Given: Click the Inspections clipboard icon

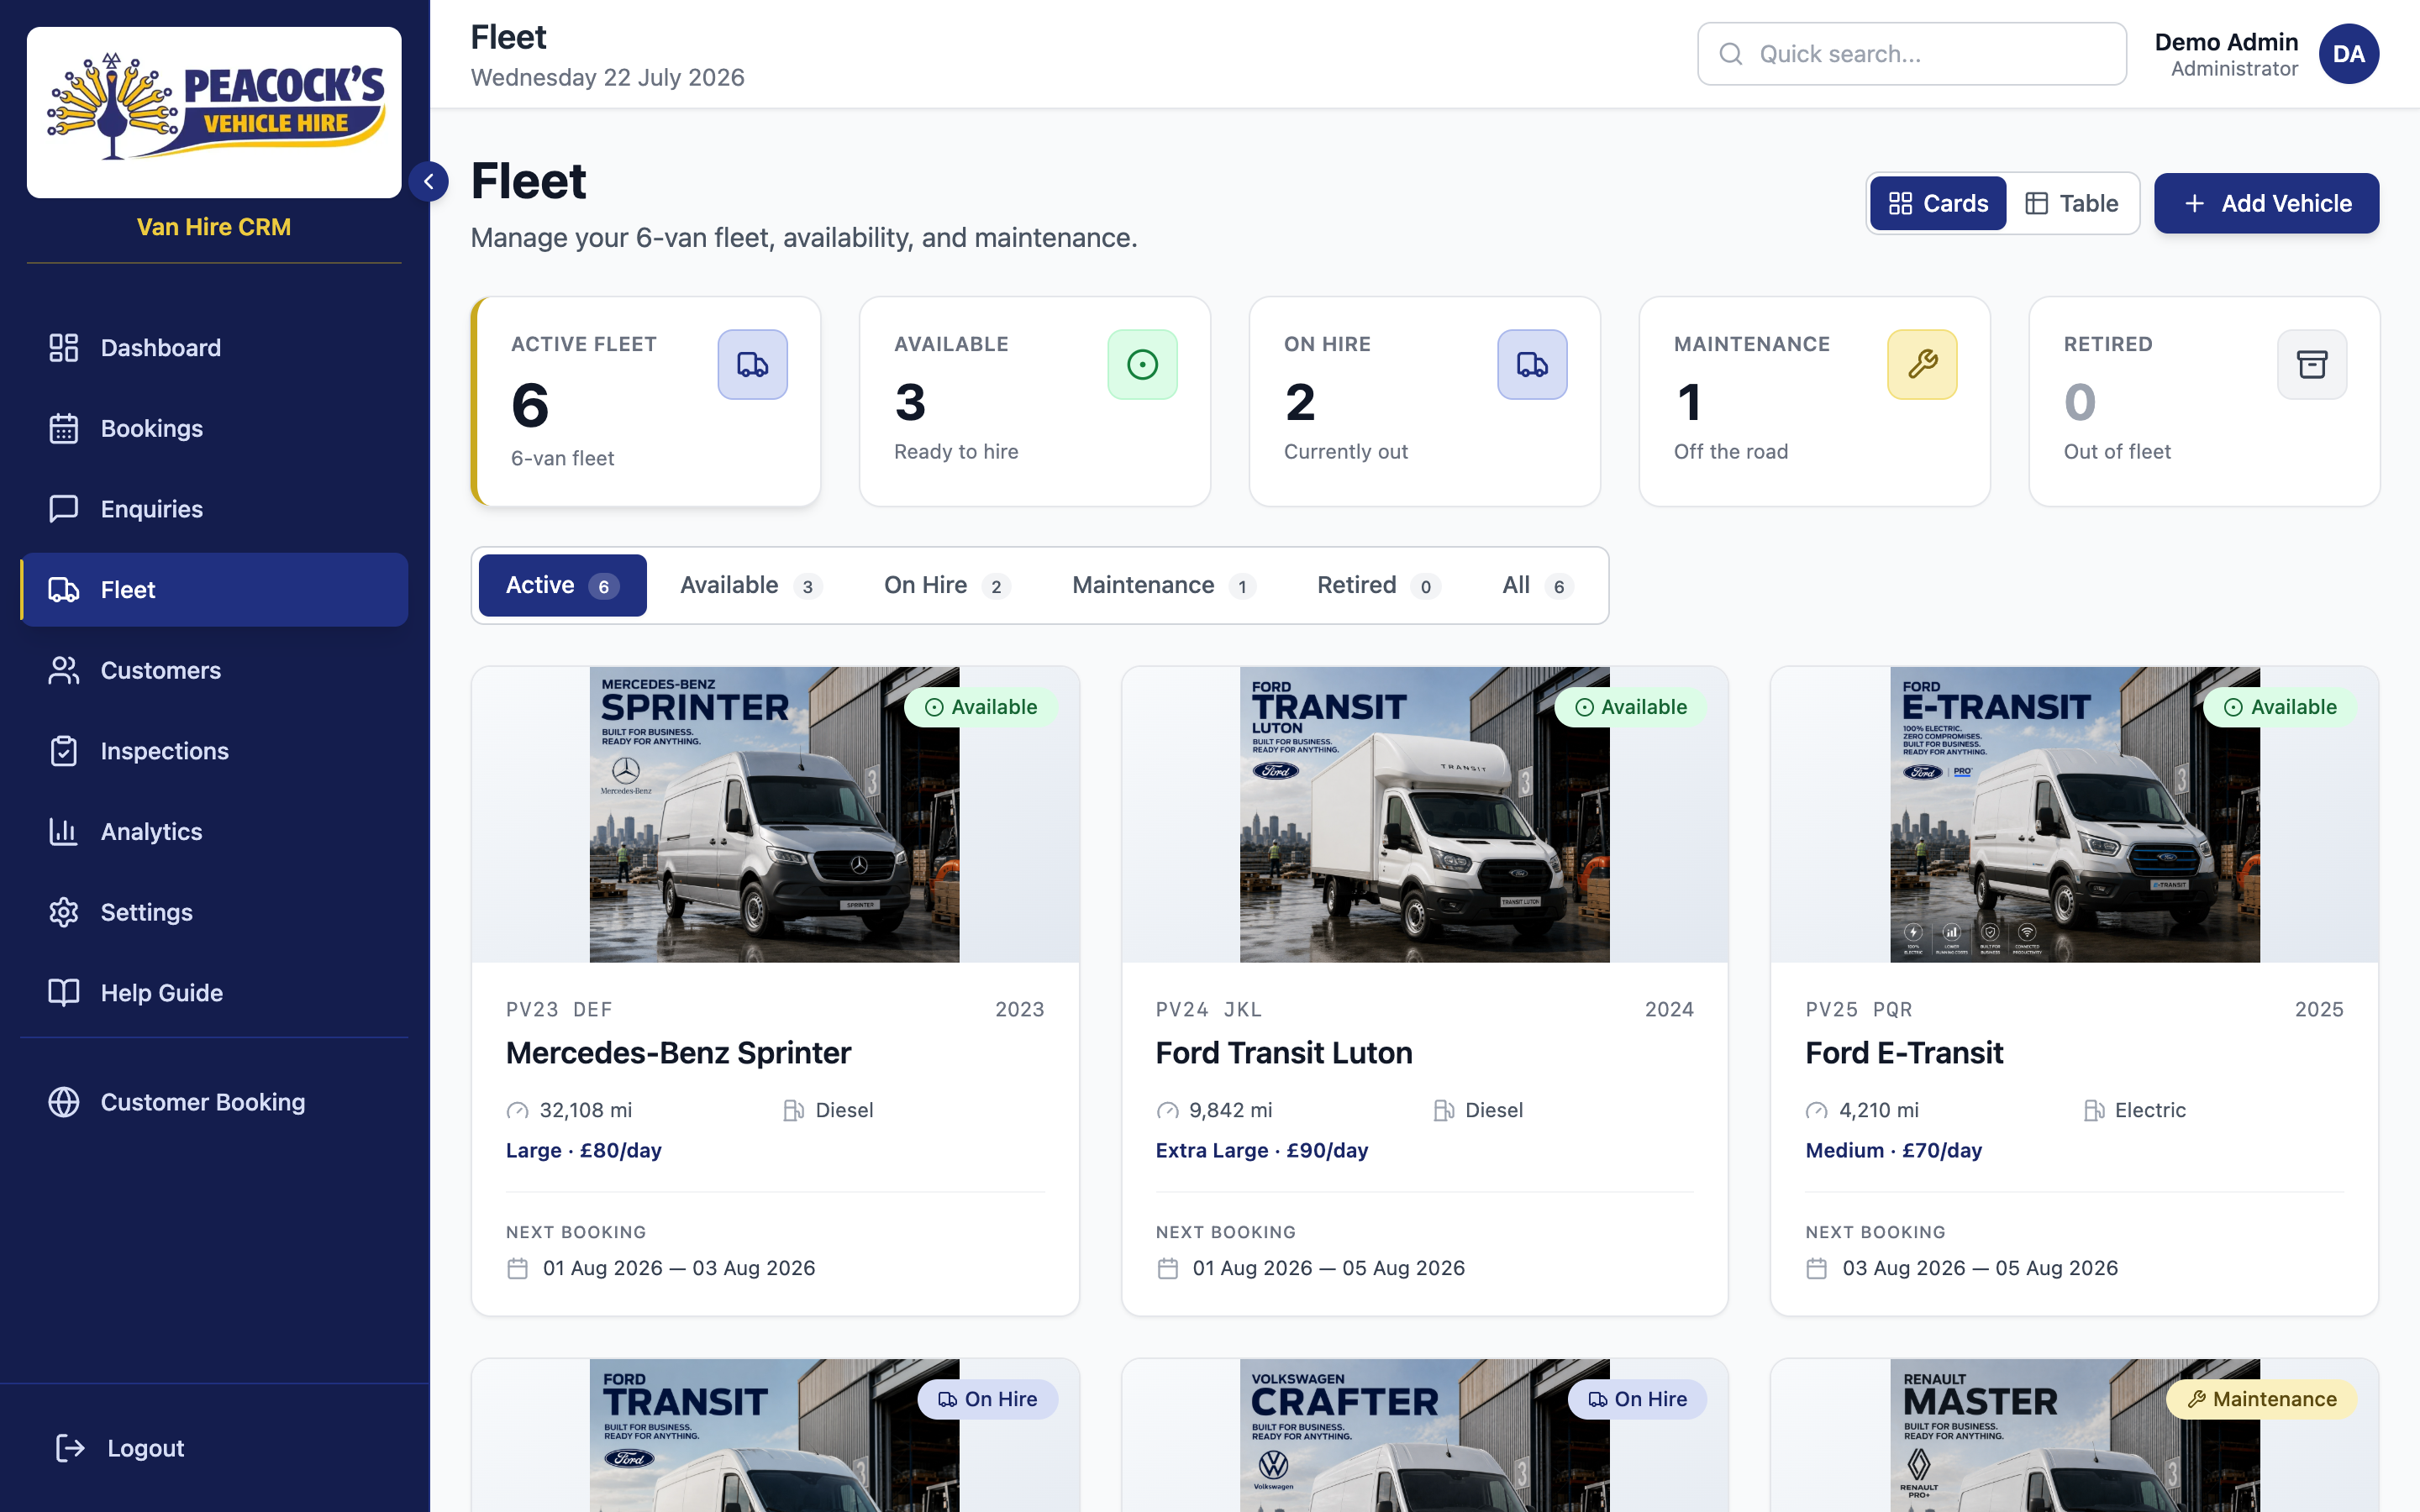Looking at the screenshot, I should click(x=63, y=751).
